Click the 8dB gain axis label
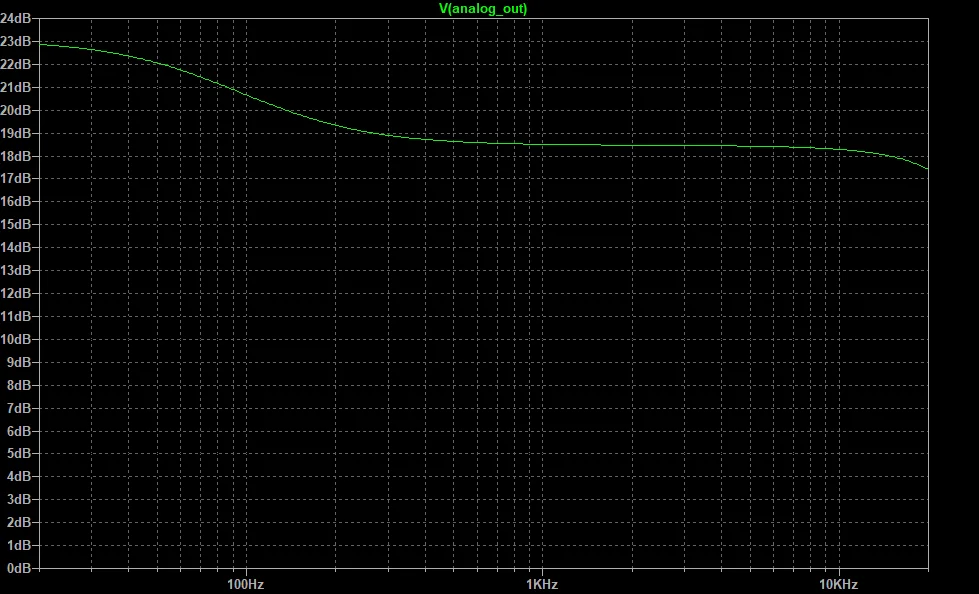The width and height of the screenshot is (979, 594). [19, 385]
